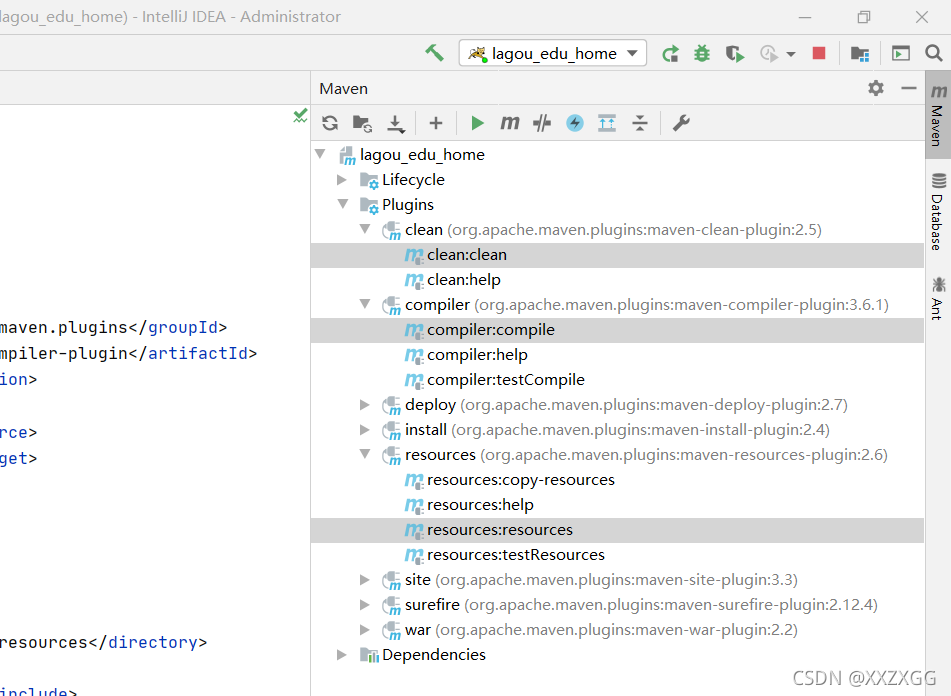This screenshot has height=696, width=951.
Task: Open Maven panel gear options
Action: click(875, 89)
